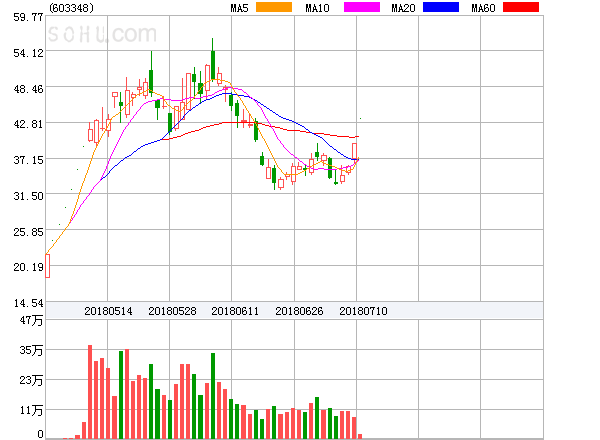Image resolution: width=600 pixels, height=440 pixels.
Task: Click the orange MA5 legend swatch
Action: [x=275, y=8]
